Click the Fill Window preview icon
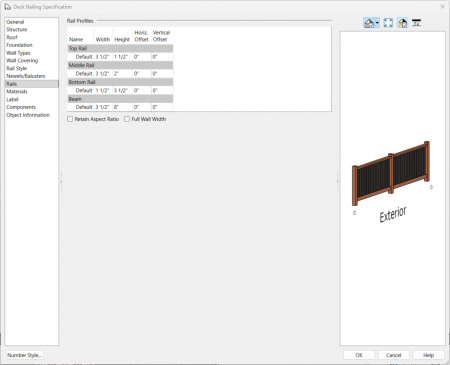The width and height of the screenshot is (450, 365). click(x=388, y=23)
